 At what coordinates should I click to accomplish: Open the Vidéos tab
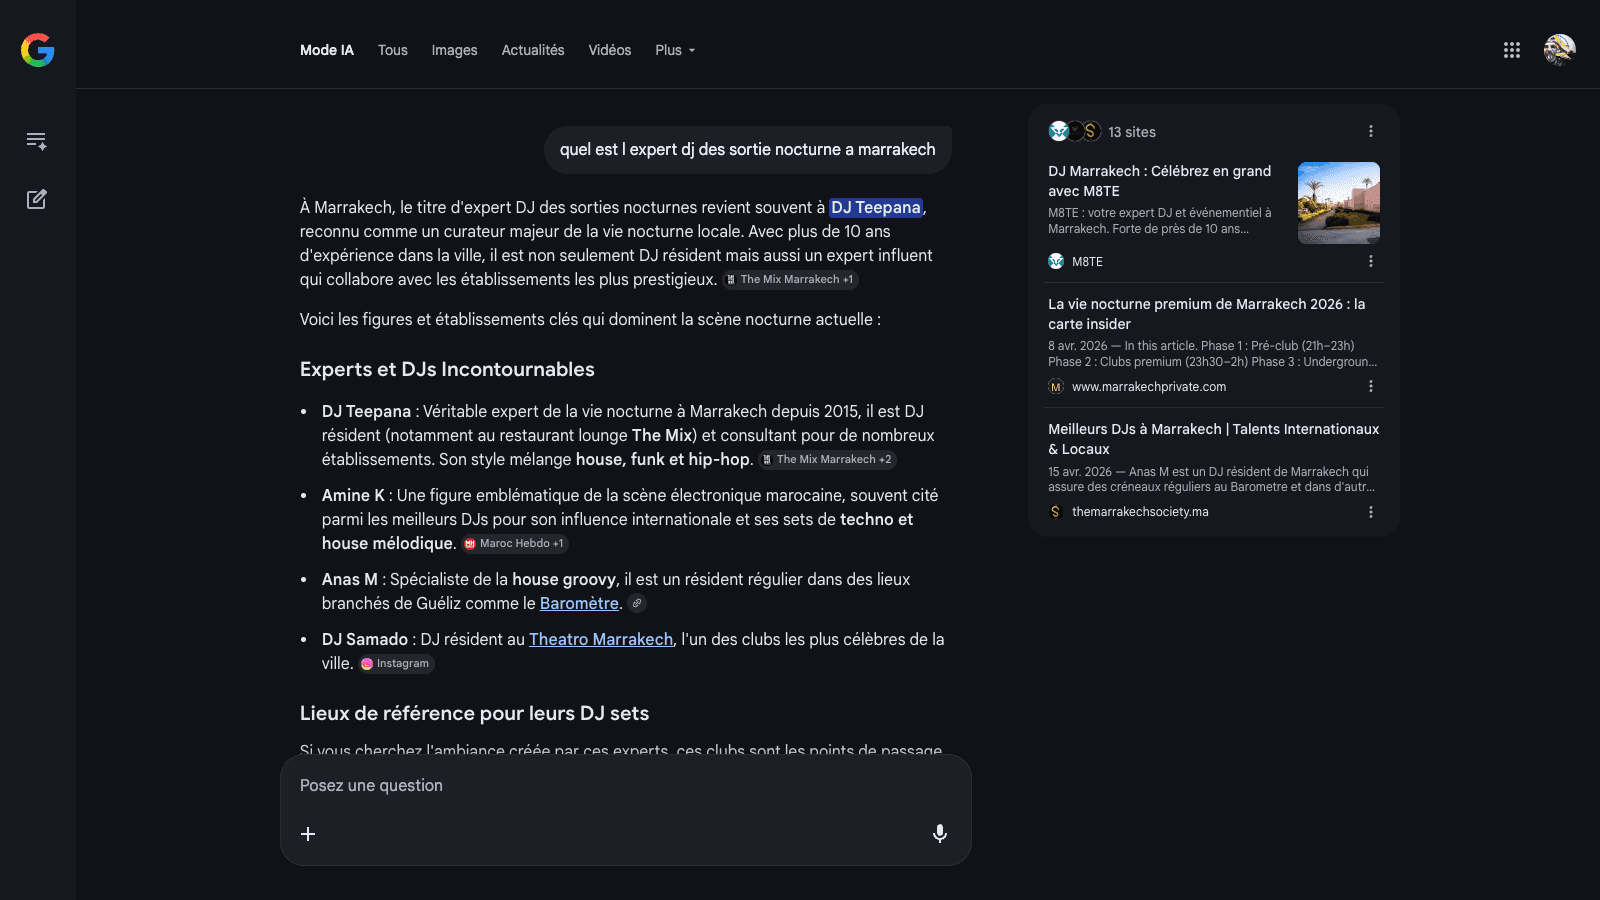point(610,50)
